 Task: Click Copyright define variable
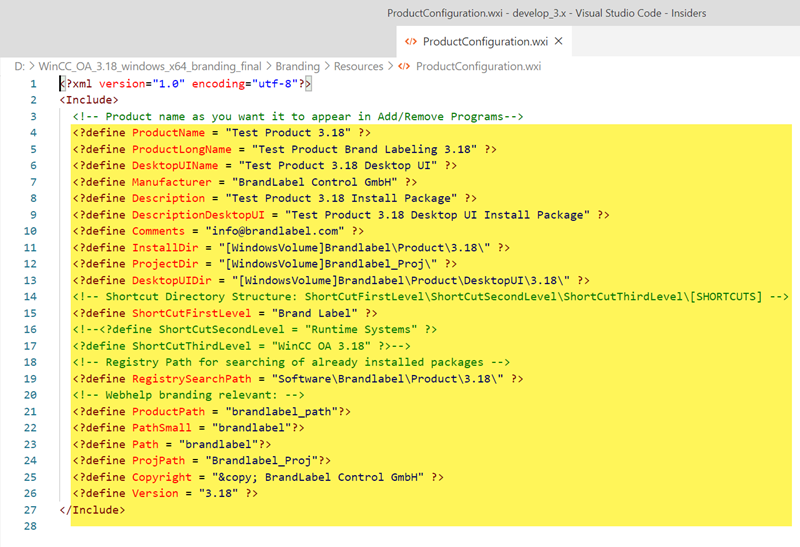(162, 477)
